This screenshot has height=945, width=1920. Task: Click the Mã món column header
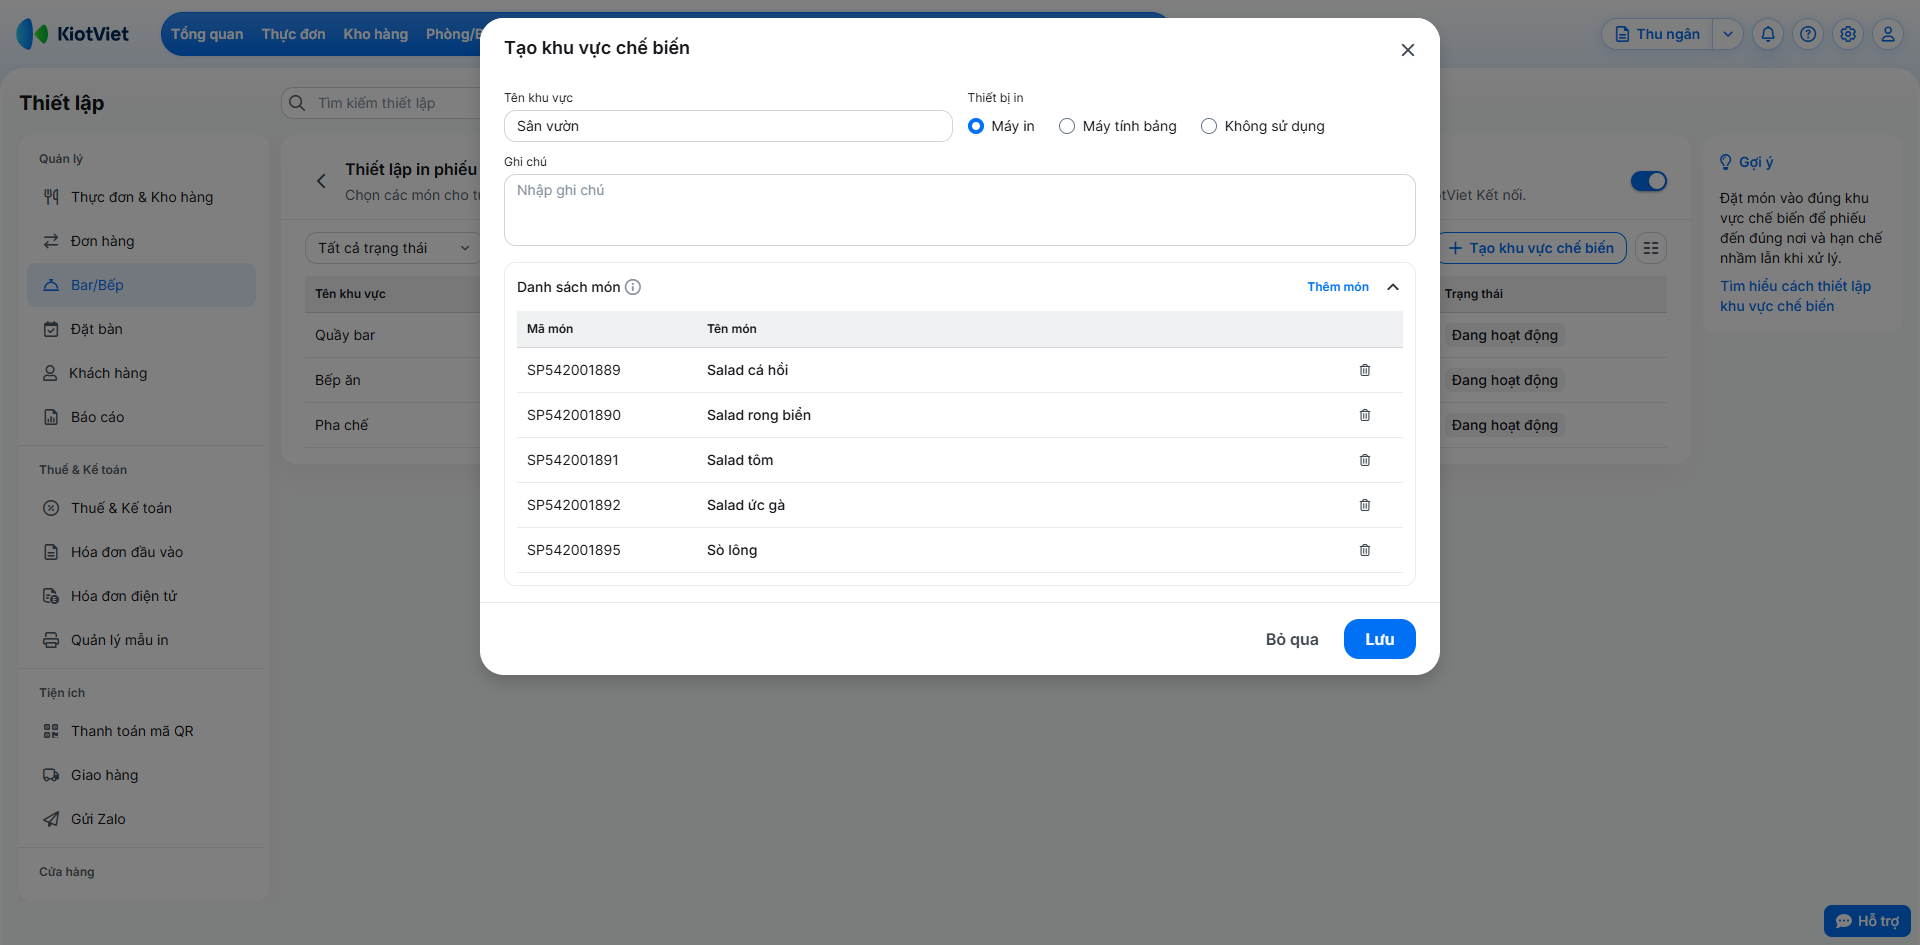(550, 329)
